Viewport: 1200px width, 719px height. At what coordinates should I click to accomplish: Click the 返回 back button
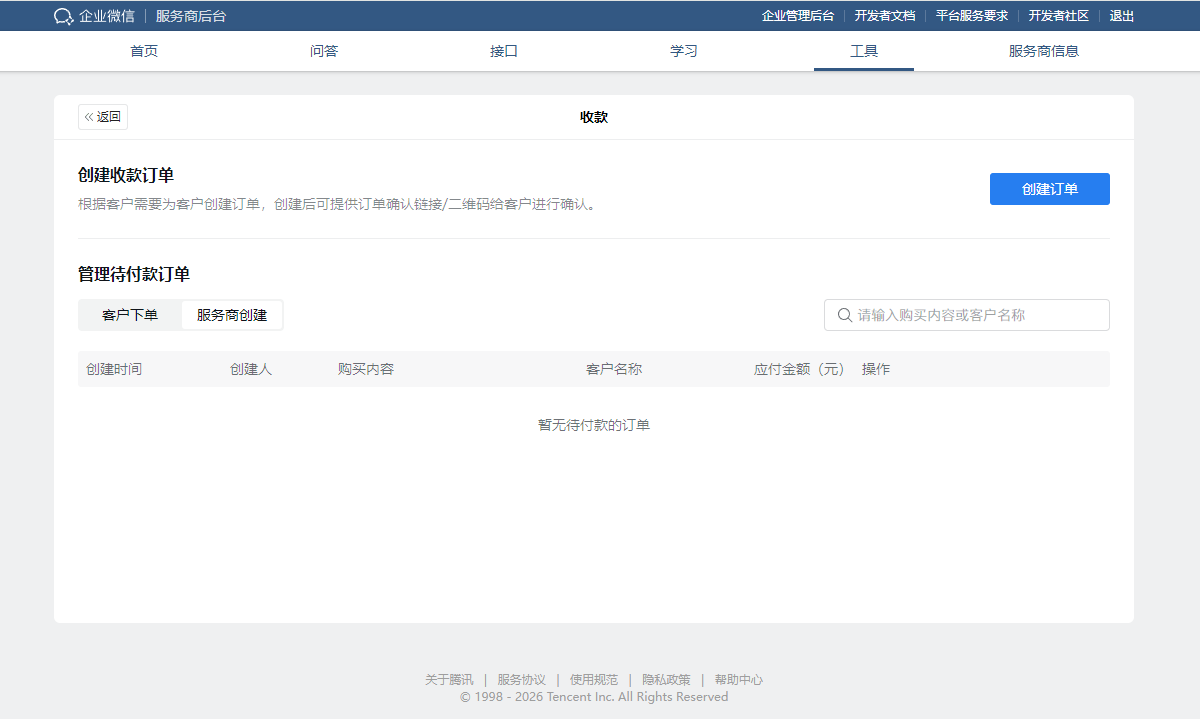[103, 117]
